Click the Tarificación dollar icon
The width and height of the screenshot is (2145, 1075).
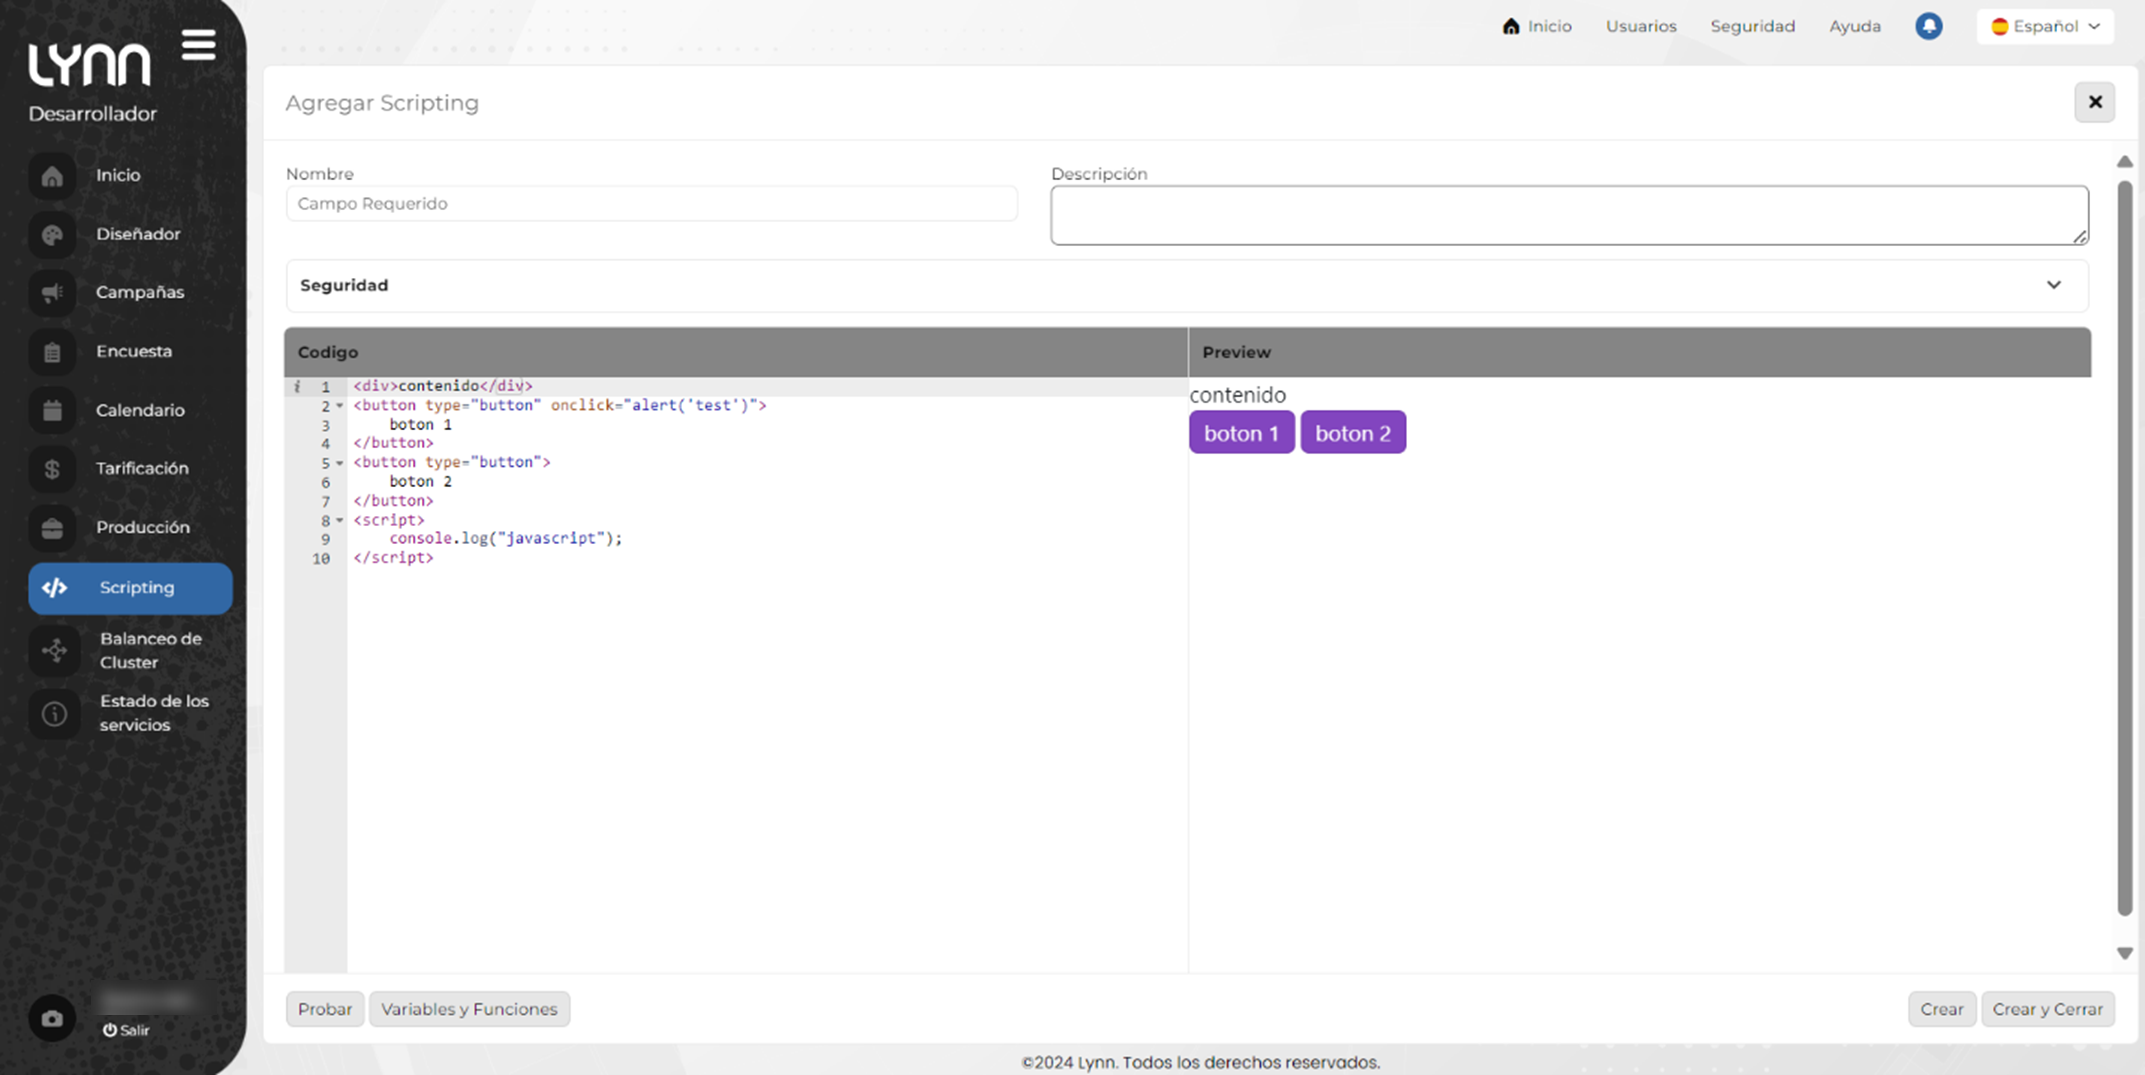pos(52,469)
